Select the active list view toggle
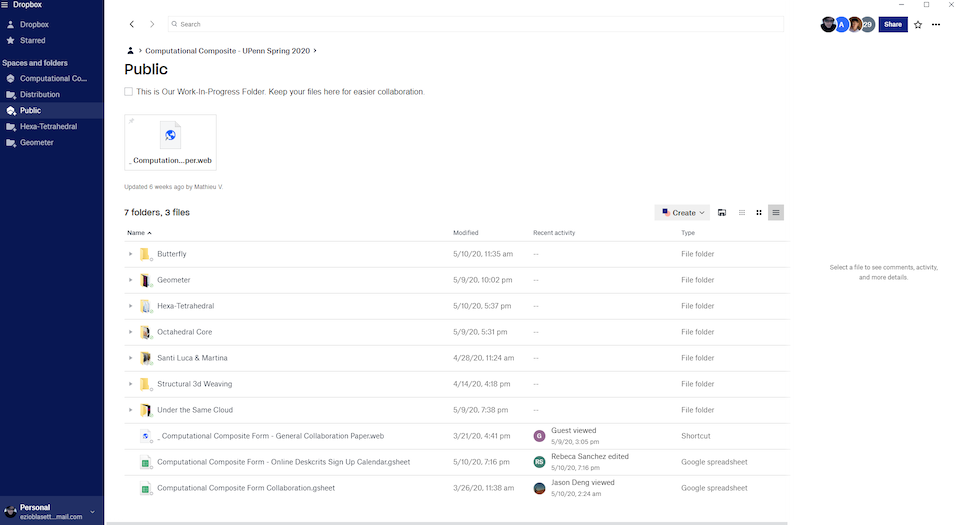The height and width of the screenshot is (525, 960). coord(776,212)
